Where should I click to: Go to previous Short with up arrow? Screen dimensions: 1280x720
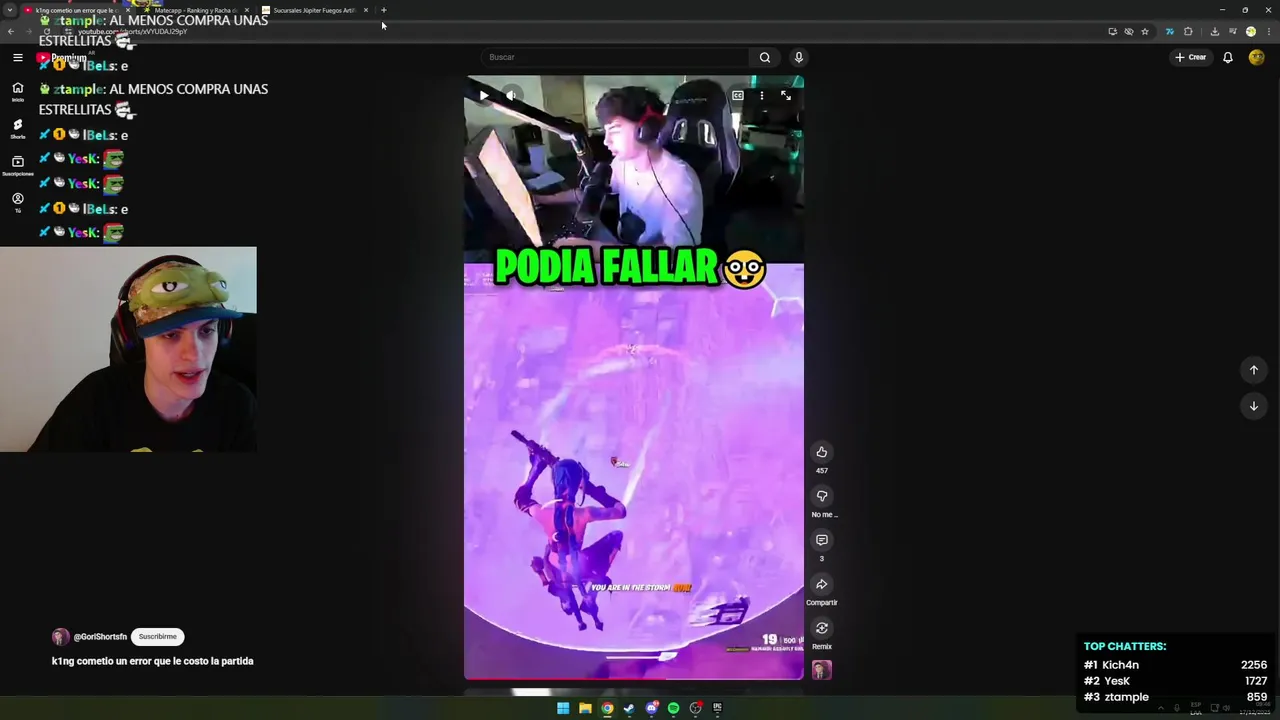click(1254, 370)
